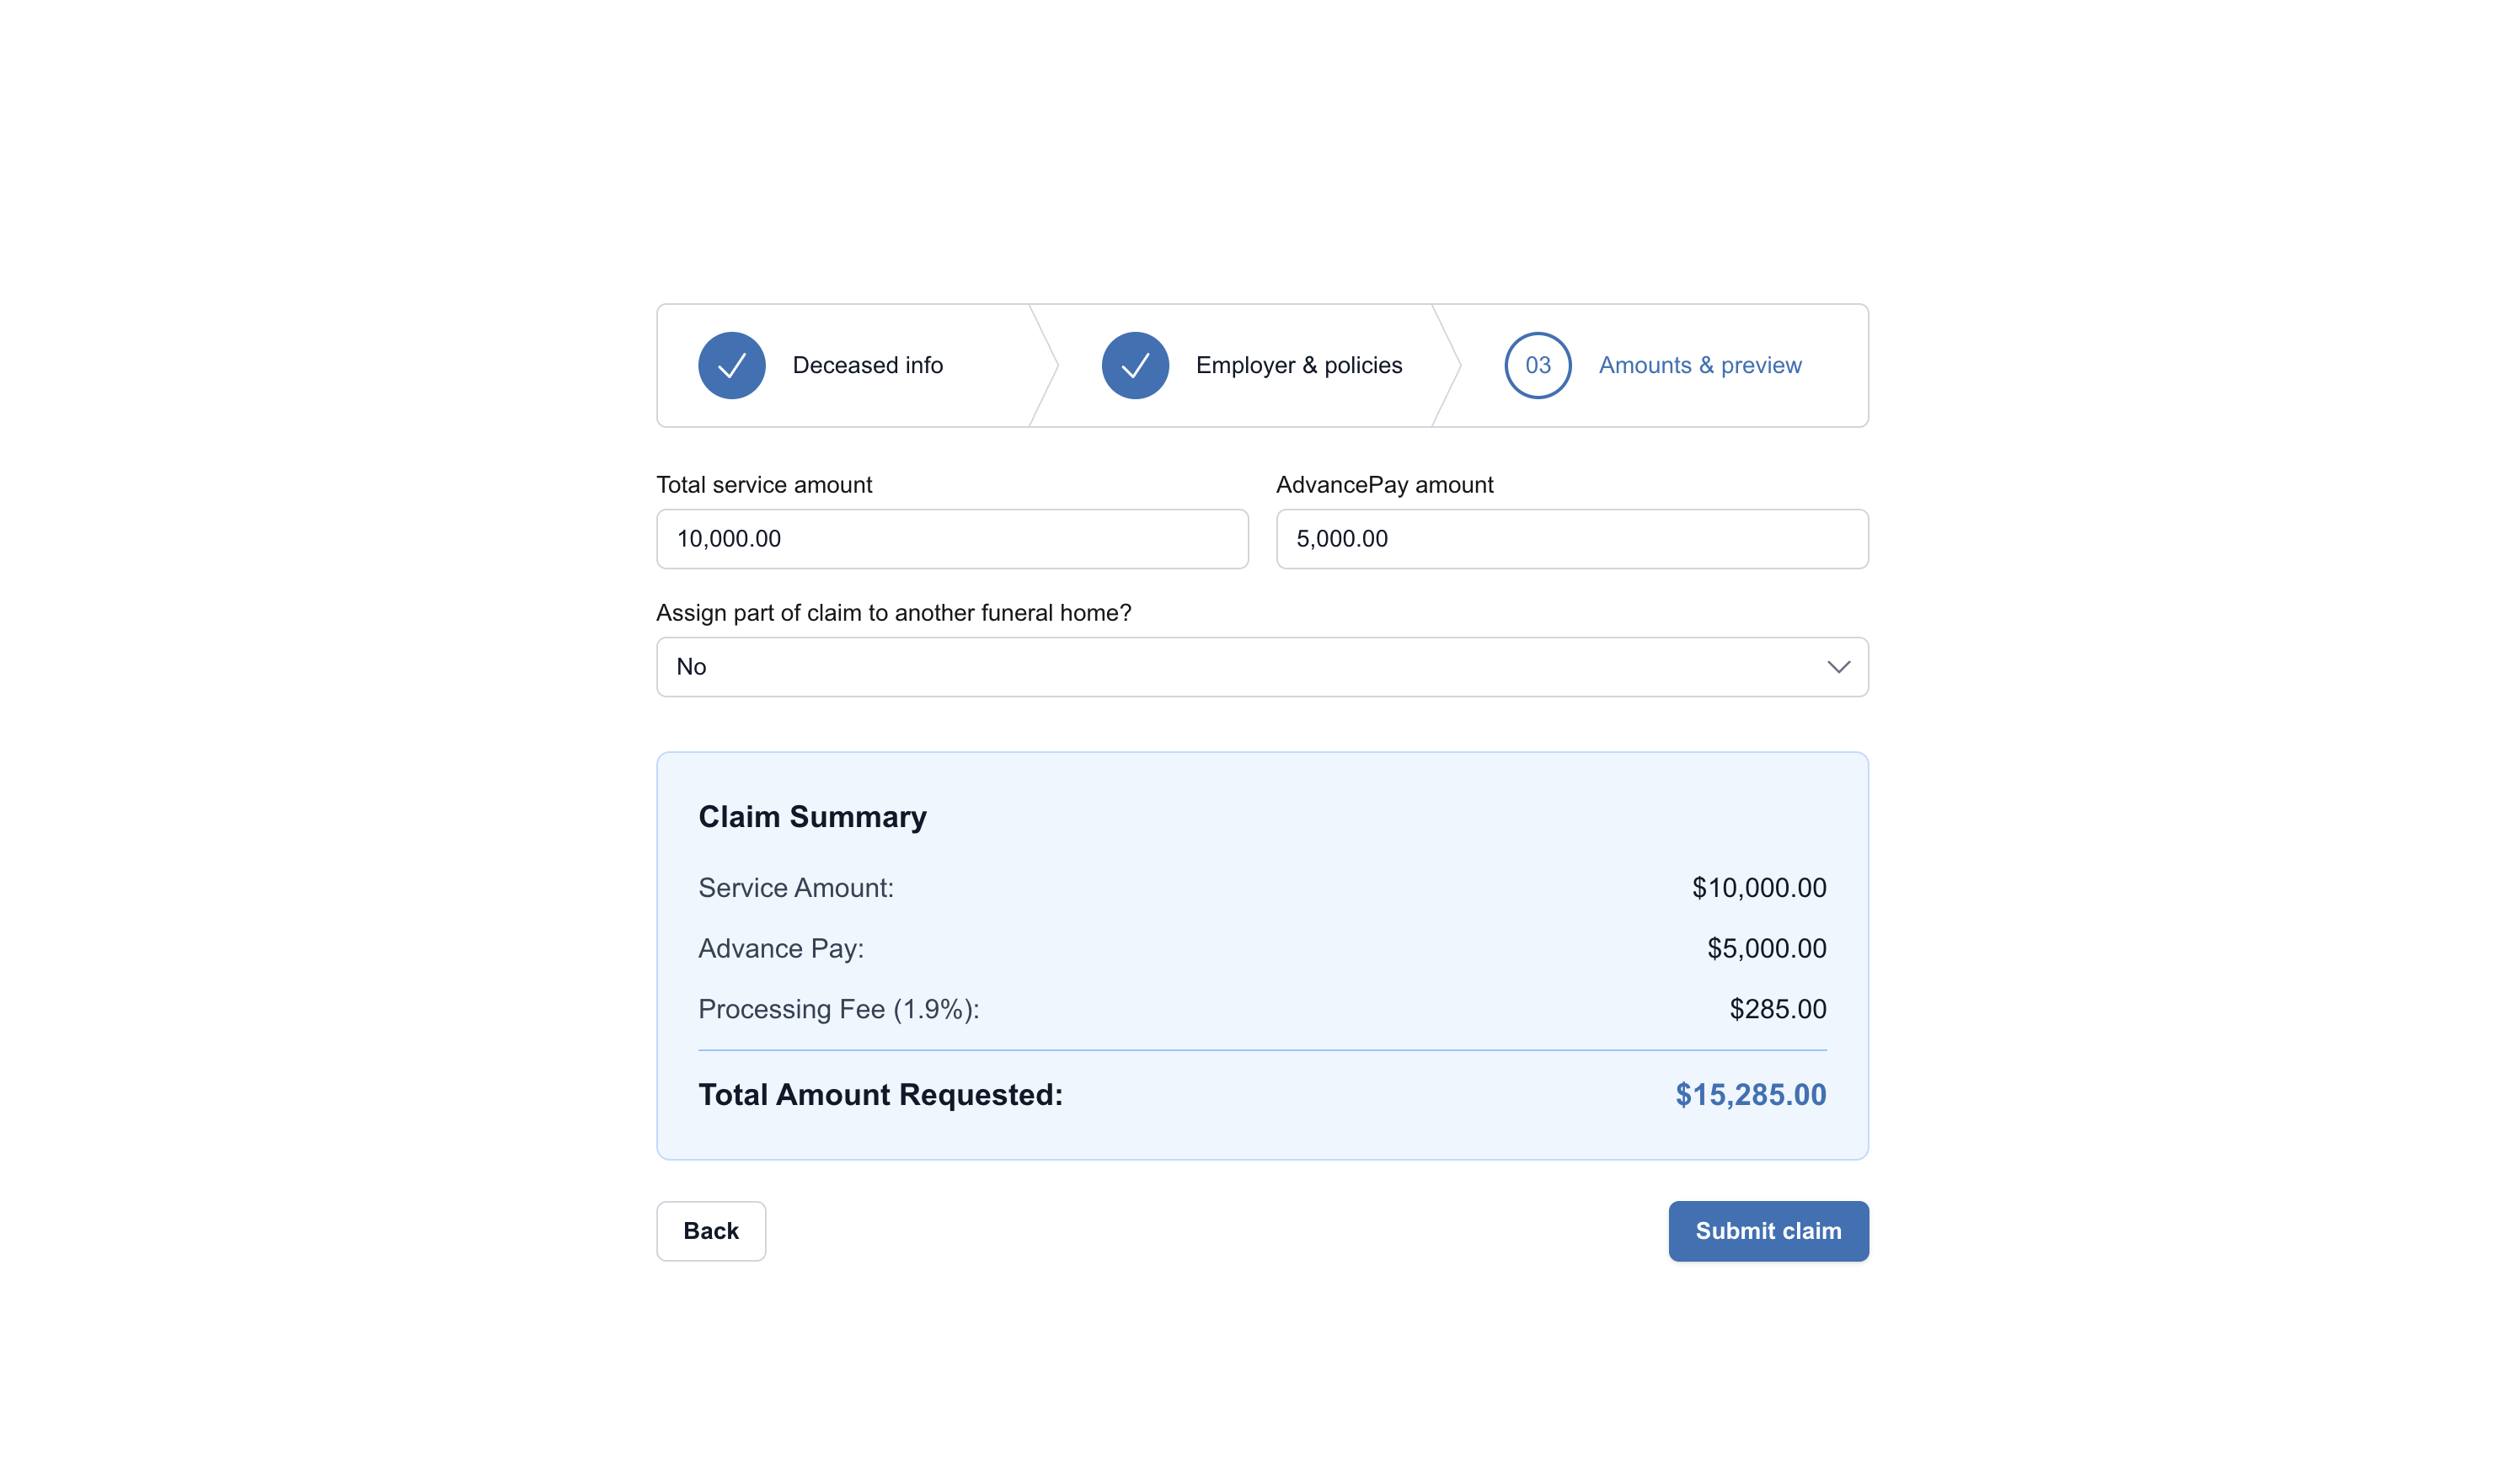Click the Back button
Screen dimensions: 2514x1484
[x=711, y=1231]
